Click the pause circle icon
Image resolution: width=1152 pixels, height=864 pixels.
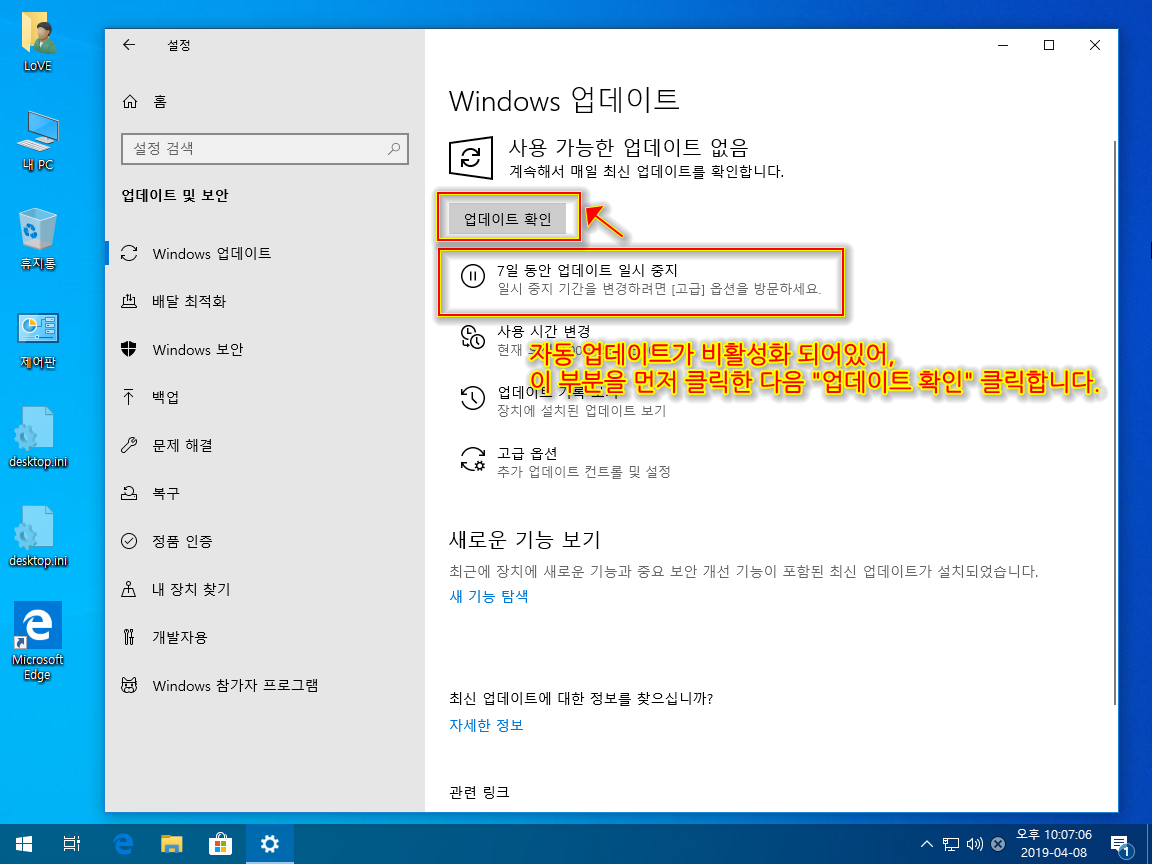472,276
